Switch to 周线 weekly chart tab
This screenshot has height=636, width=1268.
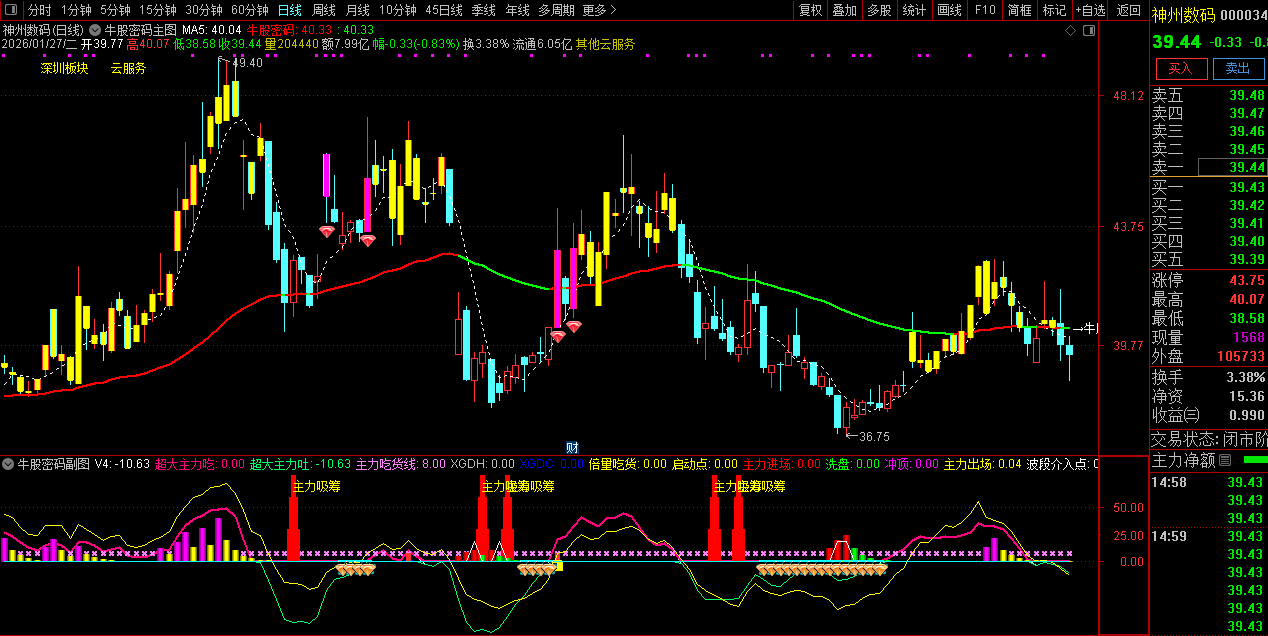point(323,10)
